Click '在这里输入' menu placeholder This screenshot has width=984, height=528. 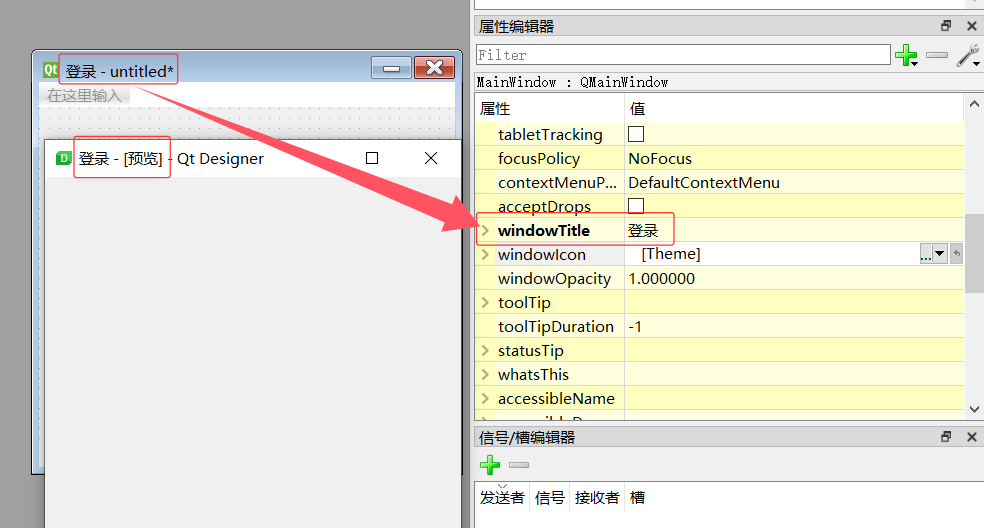84,95
